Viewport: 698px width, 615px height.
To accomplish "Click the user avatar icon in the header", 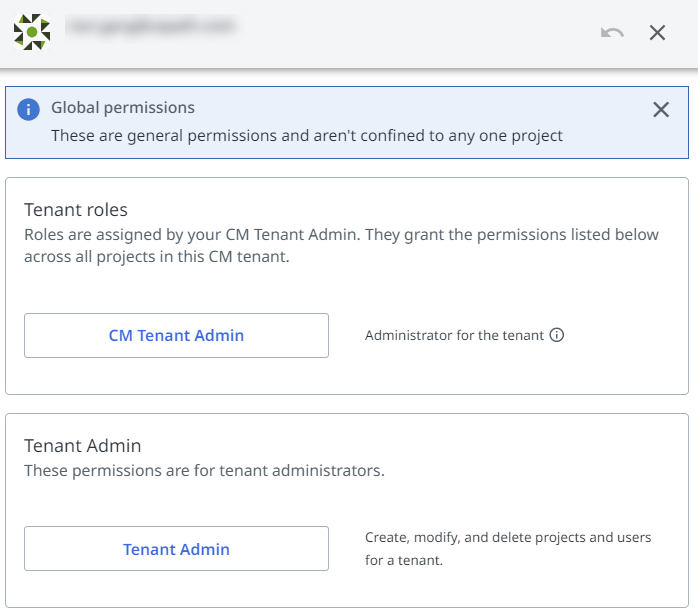I will point(32,32).
